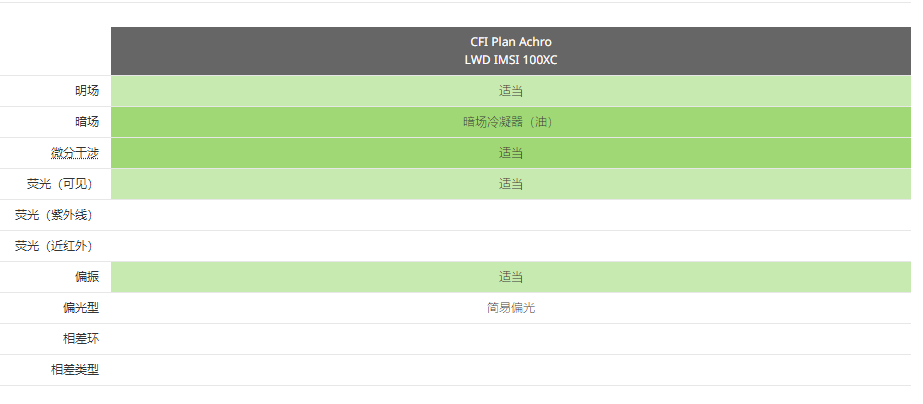Image resolution: width=923 pixels, height=404 pixels.
Task: Click the 适当 cell in 偏振 row
Action: coord(511,277)
